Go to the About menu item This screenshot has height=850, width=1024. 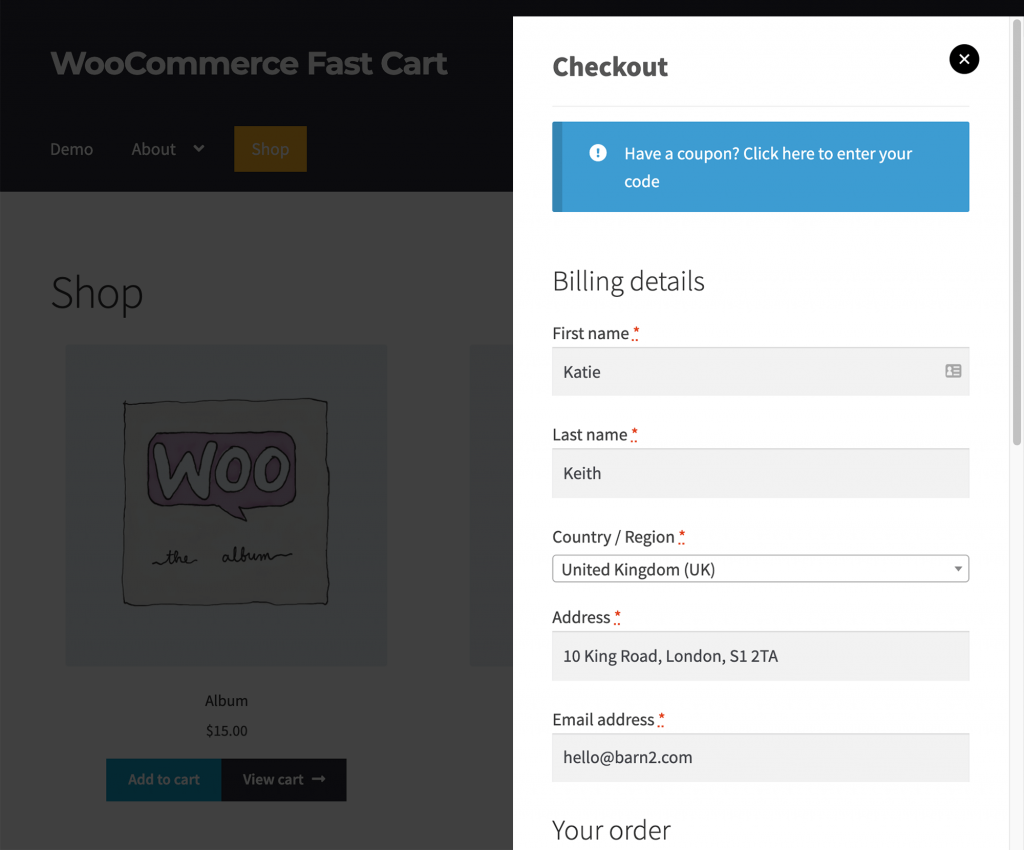pos(153,149)
